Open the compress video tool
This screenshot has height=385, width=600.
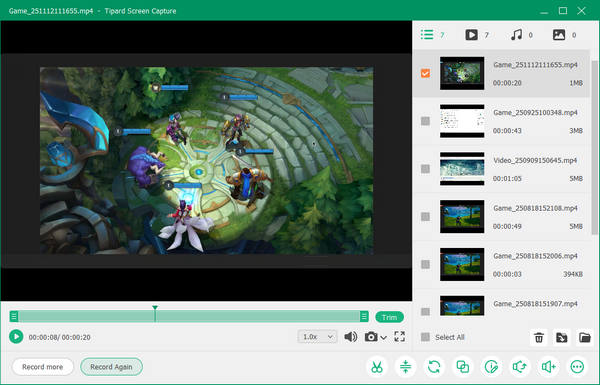click(x=405, y=367)
